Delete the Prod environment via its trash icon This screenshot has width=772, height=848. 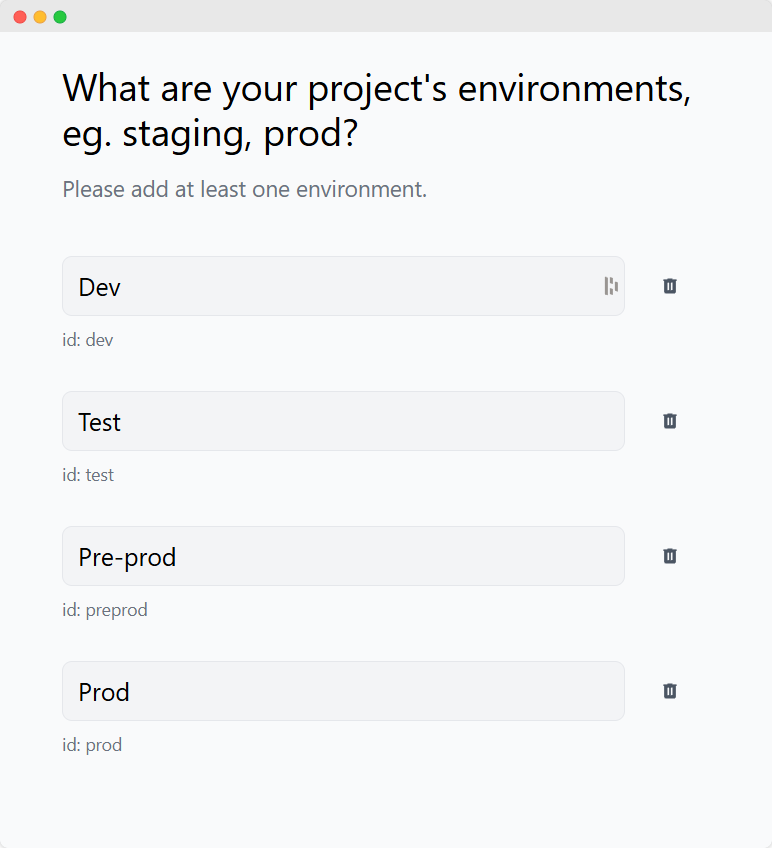[x=670, y=691]
